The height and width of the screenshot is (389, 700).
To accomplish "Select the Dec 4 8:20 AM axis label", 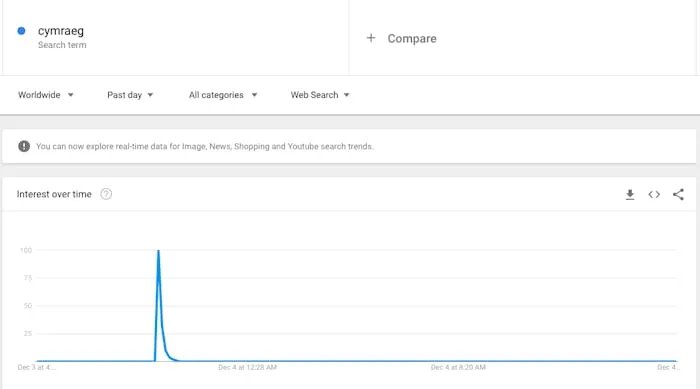I will coord(458,367).
